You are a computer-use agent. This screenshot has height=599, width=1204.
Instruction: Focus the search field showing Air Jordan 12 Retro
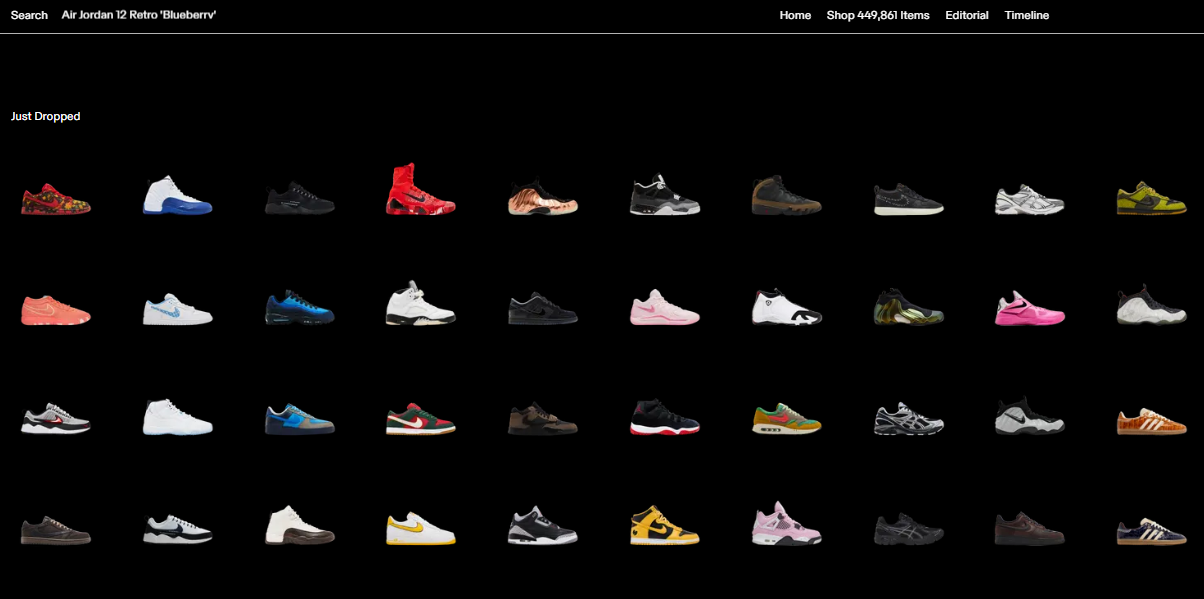click(139, 15)
